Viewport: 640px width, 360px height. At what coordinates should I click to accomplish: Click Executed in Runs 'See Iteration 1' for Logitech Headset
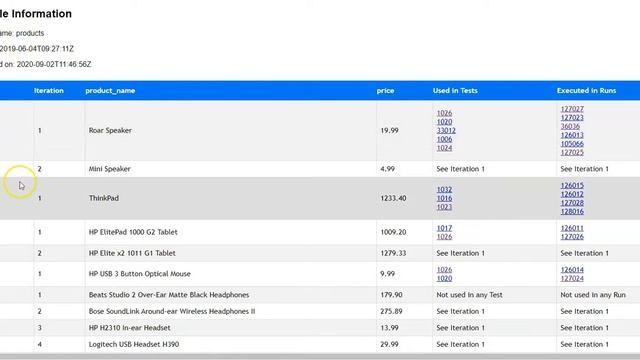598,344
